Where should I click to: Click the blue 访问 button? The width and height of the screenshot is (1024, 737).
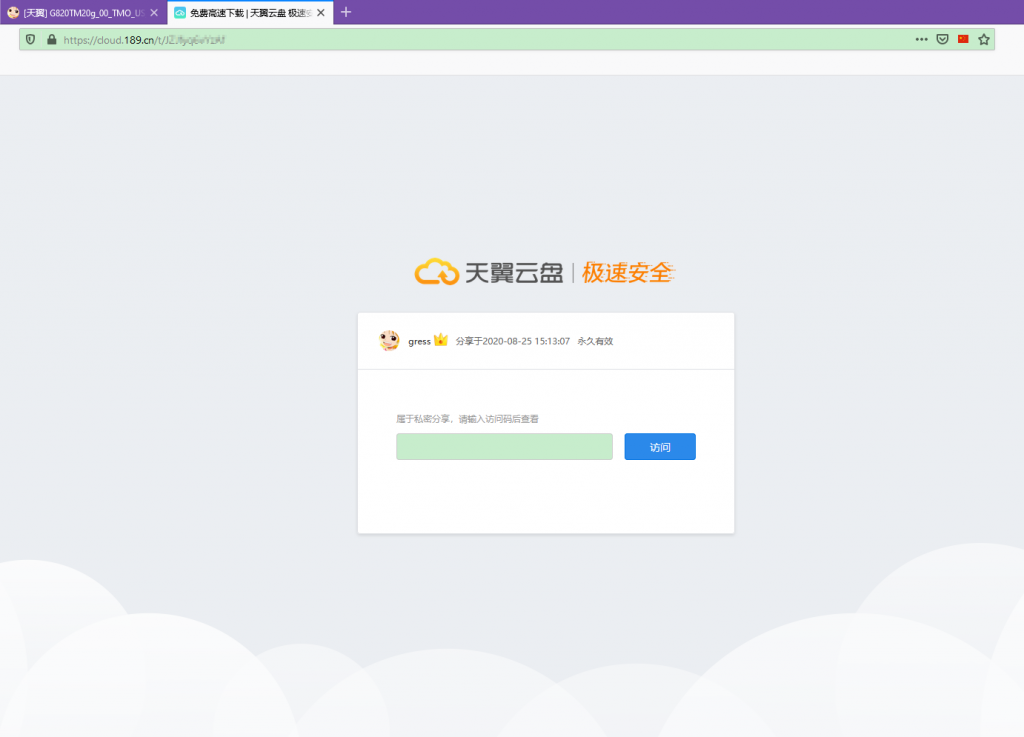pyautogui.click(x=660, y=447)
